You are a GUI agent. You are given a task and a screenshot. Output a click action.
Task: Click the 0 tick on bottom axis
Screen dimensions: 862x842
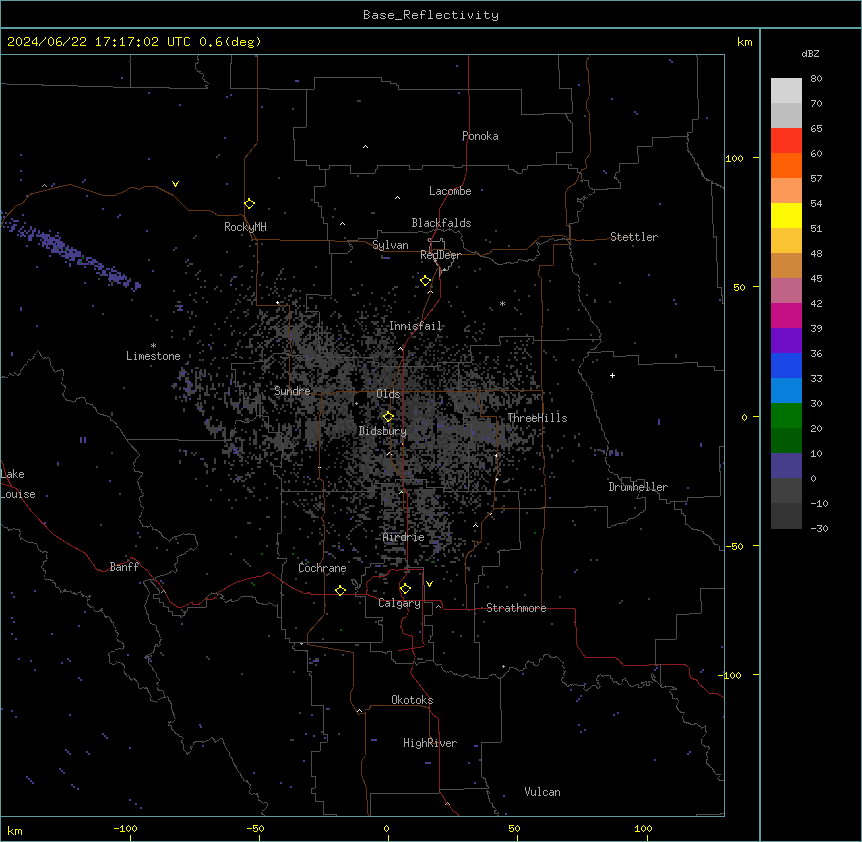(386, 828)
